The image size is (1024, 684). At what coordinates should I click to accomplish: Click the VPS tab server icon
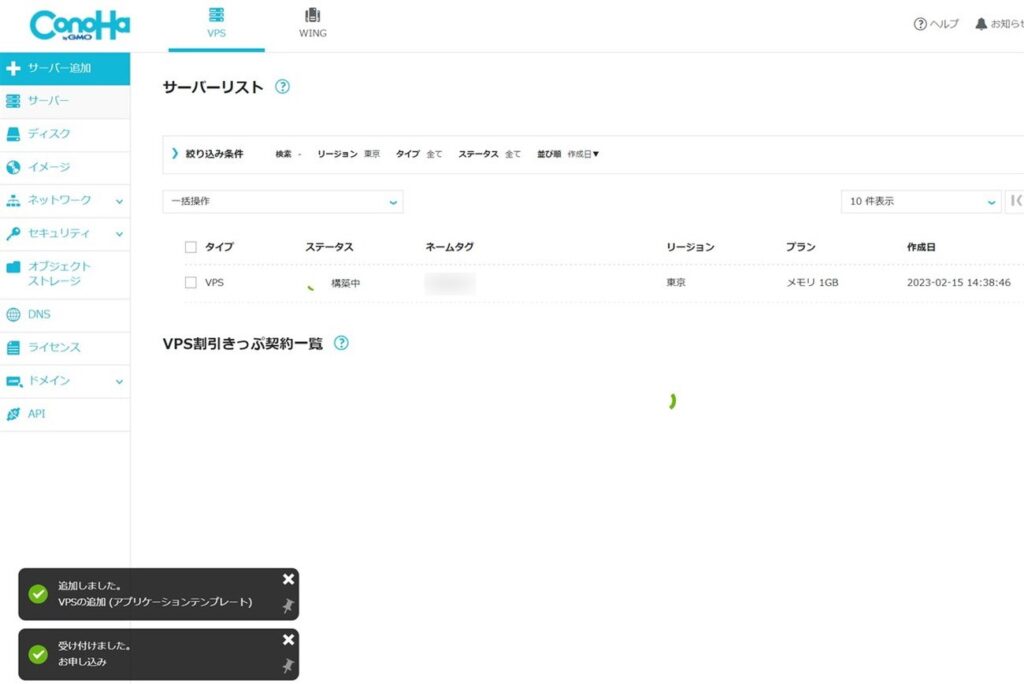[216, 14]
